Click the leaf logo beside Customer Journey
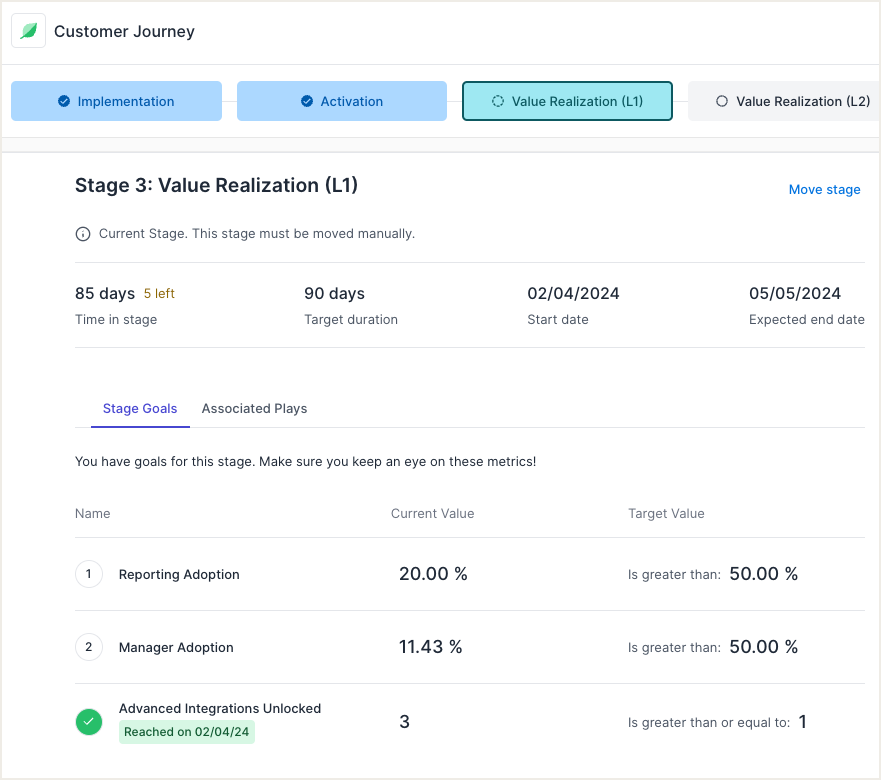 tap(28, 30)
